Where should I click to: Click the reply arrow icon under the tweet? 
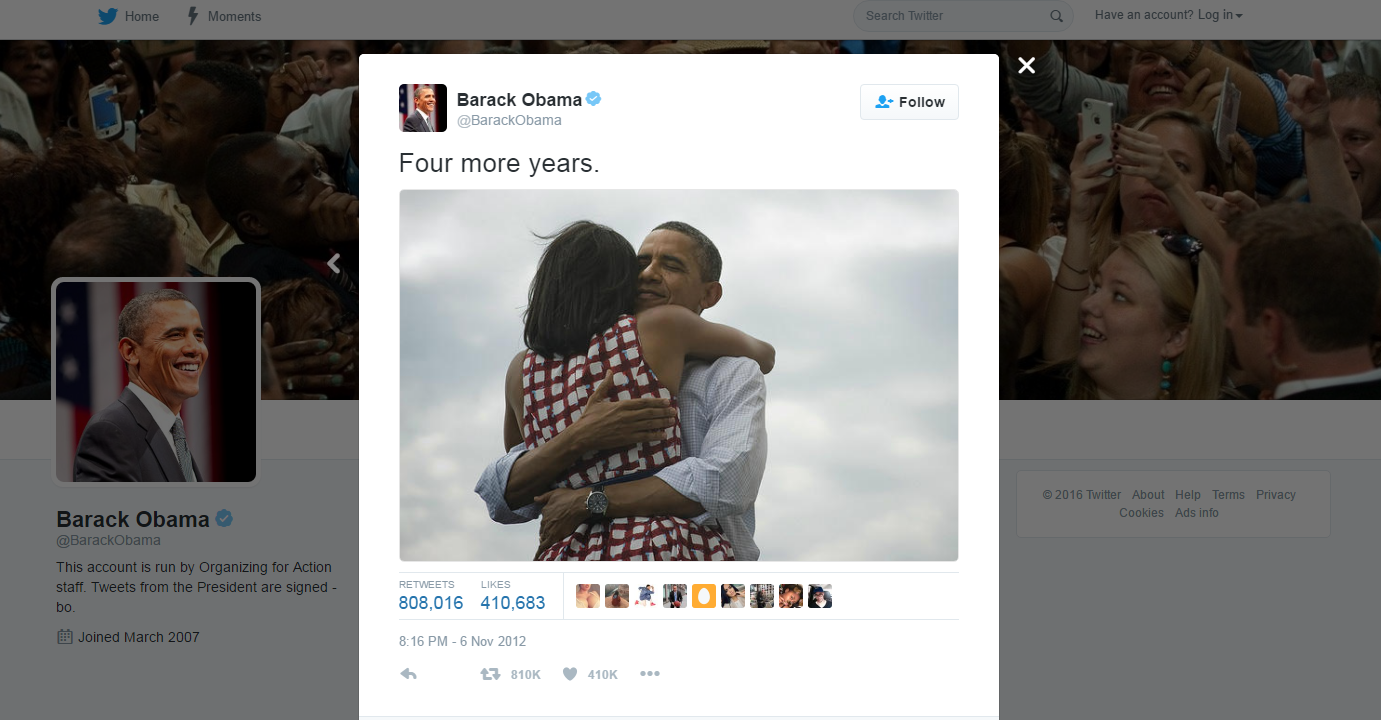click(x=408, y=674)
